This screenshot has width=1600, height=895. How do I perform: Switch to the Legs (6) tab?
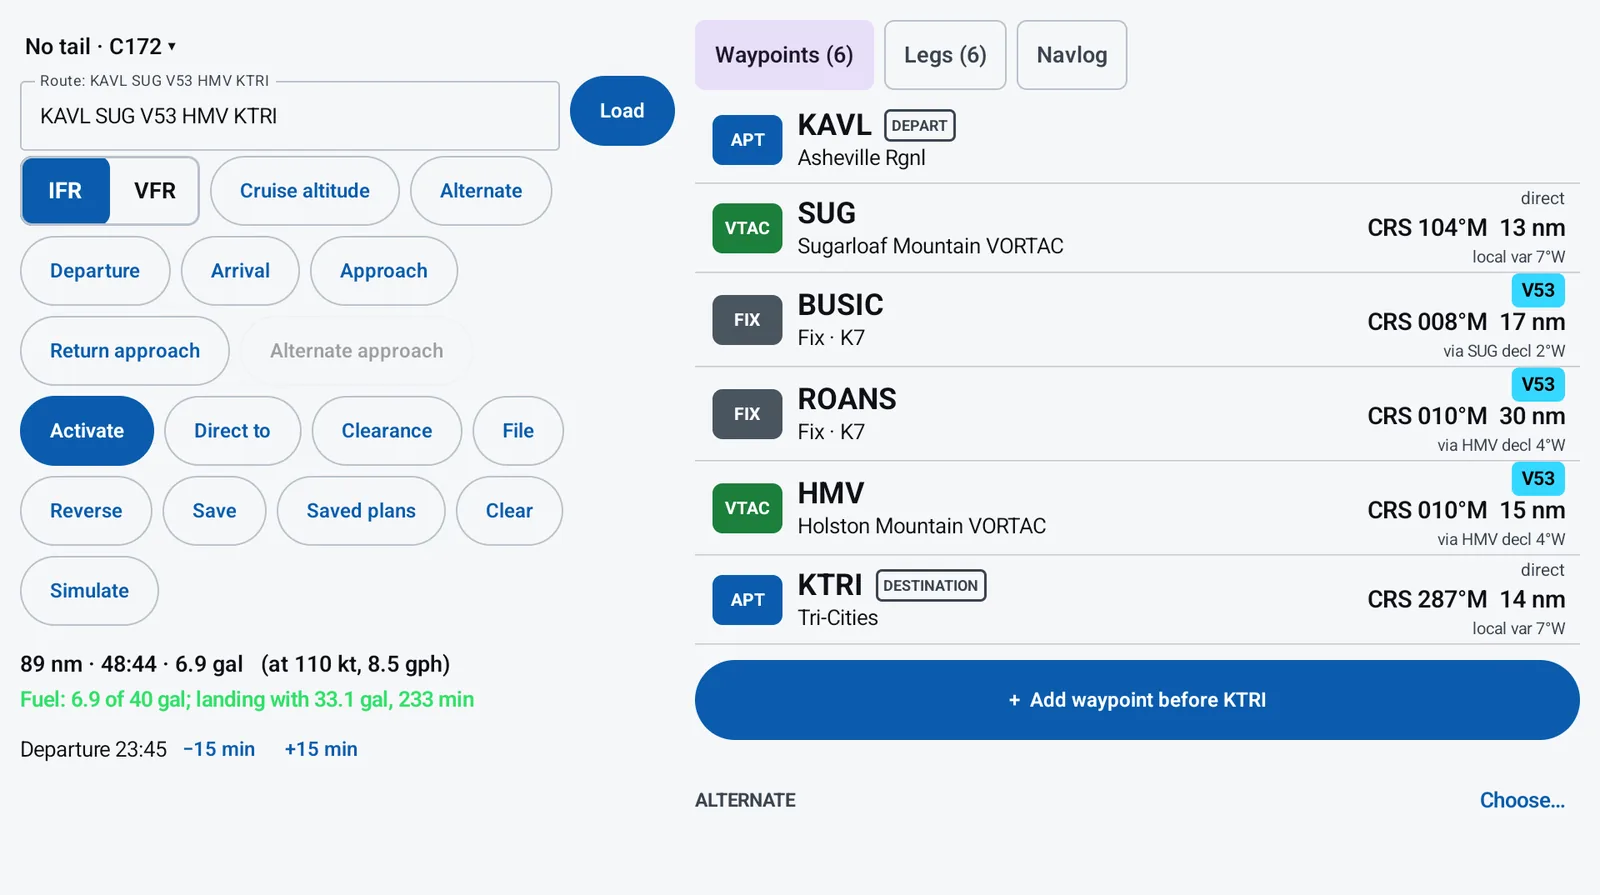coord(945,55)
